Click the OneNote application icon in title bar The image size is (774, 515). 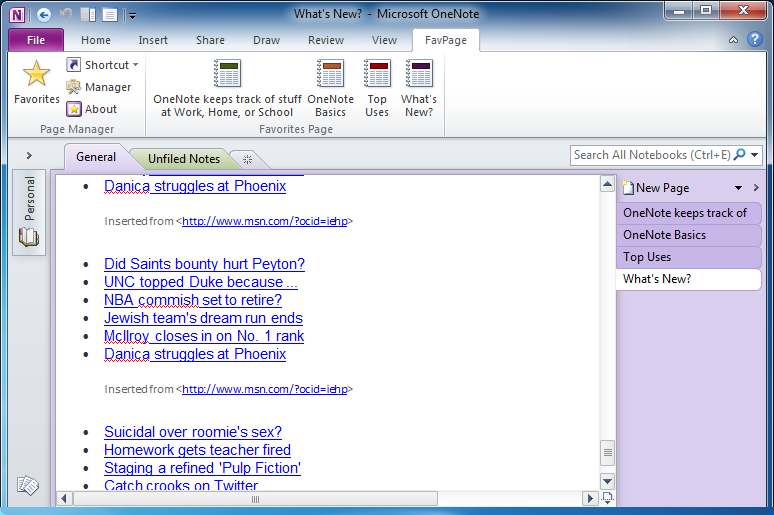[17, 15]
